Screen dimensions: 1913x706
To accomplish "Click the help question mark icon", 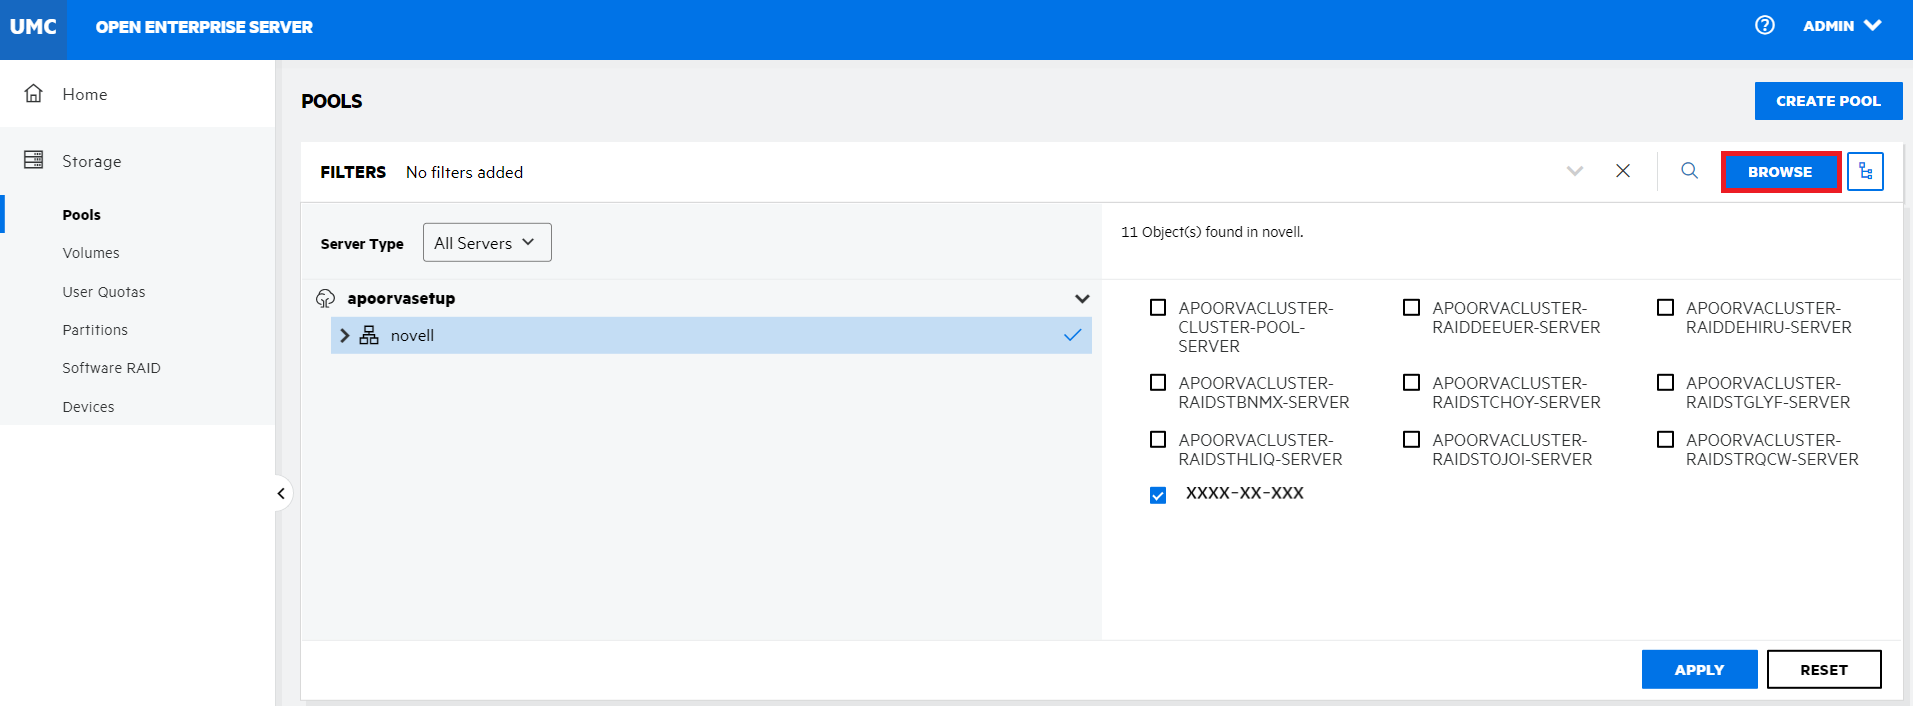I will click(1764, 25).
